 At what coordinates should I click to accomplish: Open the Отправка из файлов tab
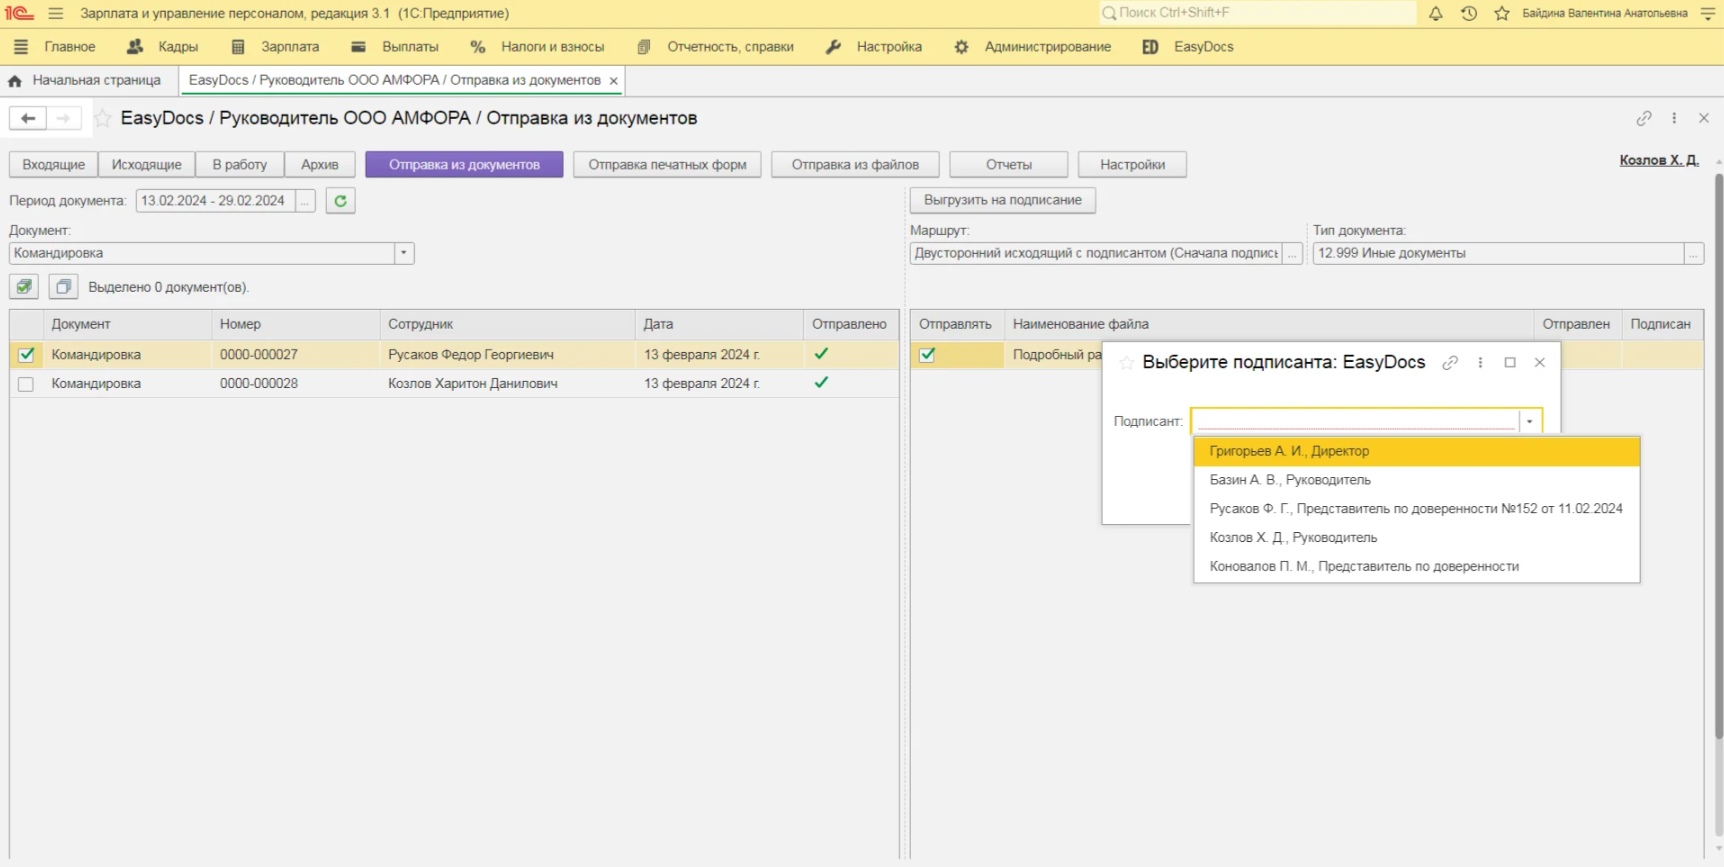coord(855,165)
